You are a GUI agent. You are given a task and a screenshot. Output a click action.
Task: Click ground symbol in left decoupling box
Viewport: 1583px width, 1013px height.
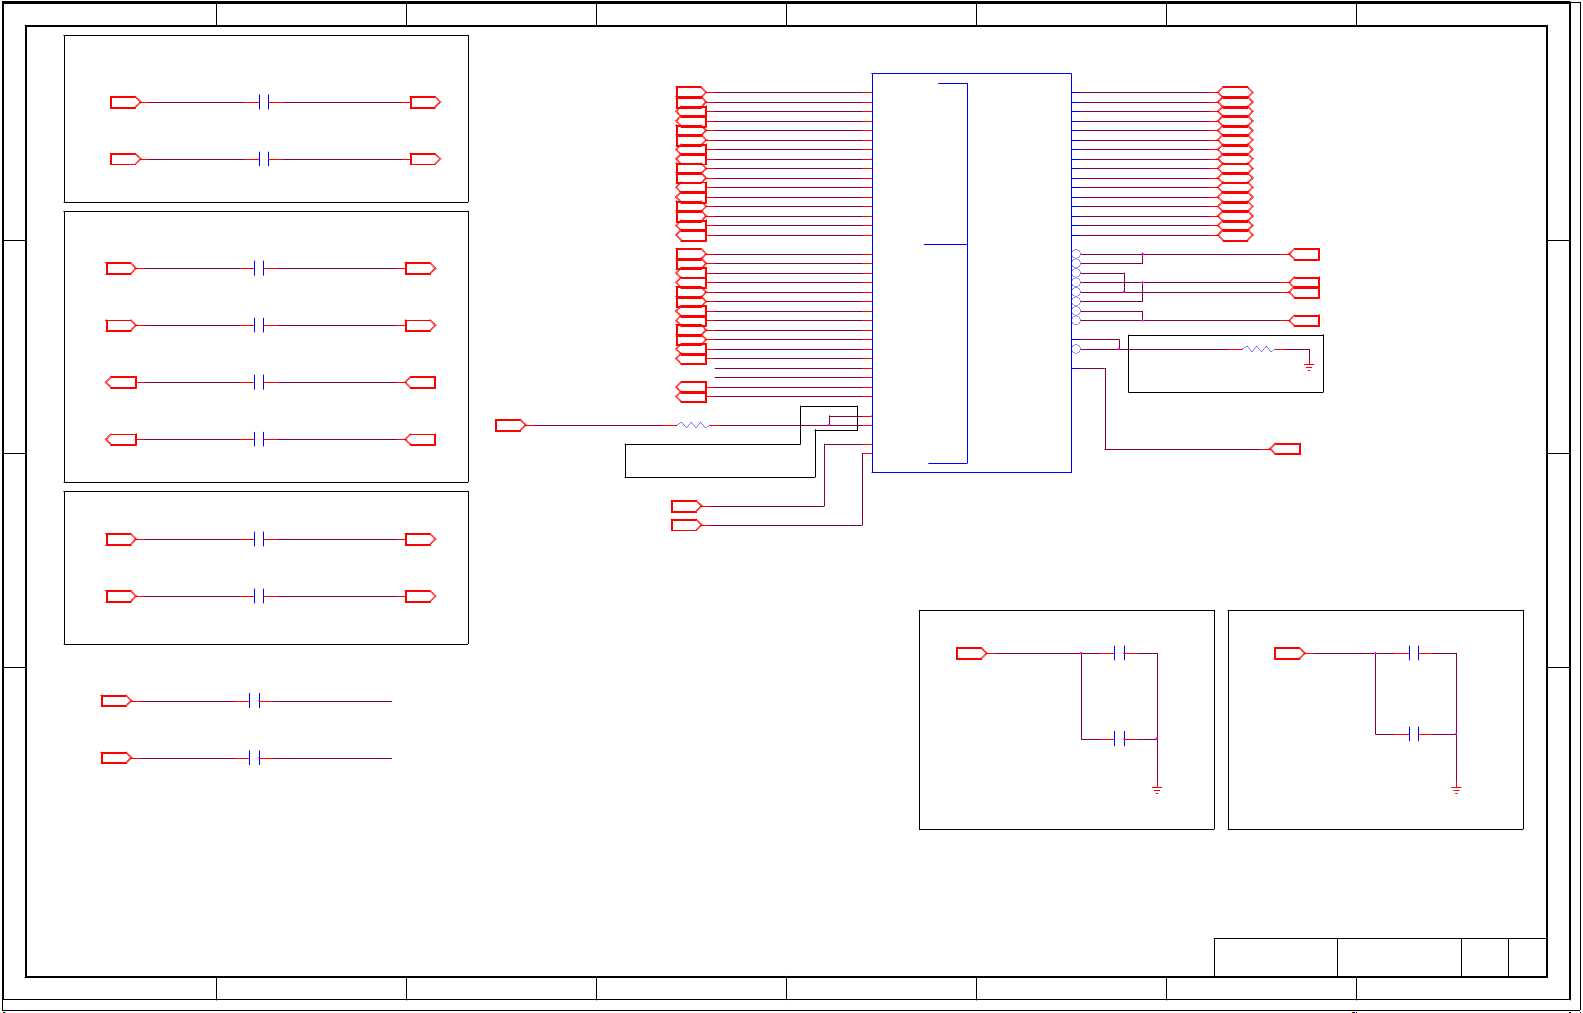click(x=1157, y=790)
